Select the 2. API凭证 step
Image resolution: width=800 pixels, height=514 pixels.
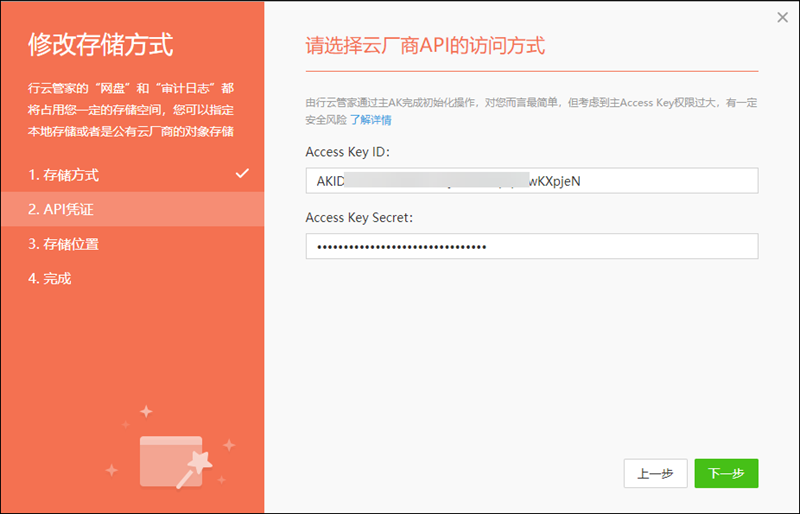click(61, 209)
